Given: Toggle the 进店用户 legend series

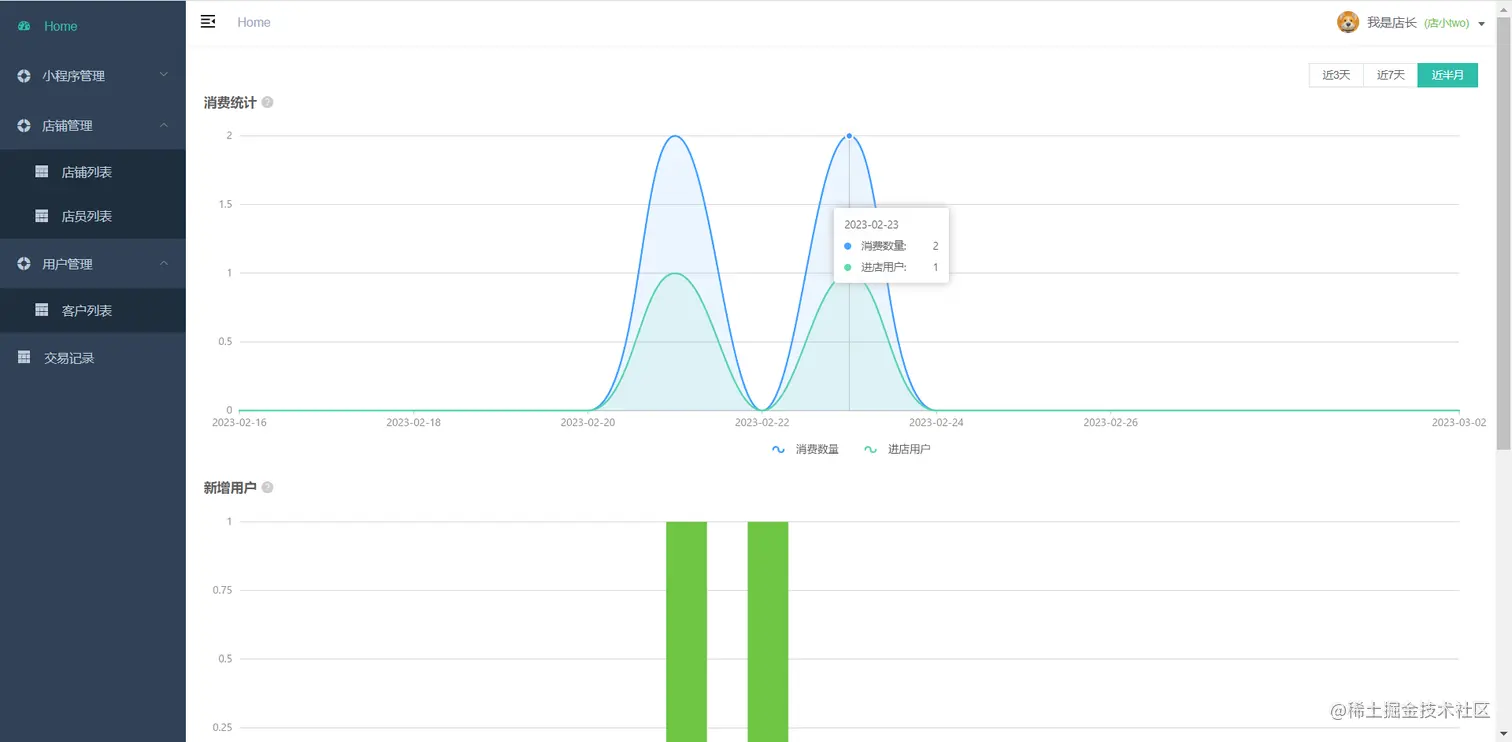Looking at the screenshot, I should (x=897, y=449).
